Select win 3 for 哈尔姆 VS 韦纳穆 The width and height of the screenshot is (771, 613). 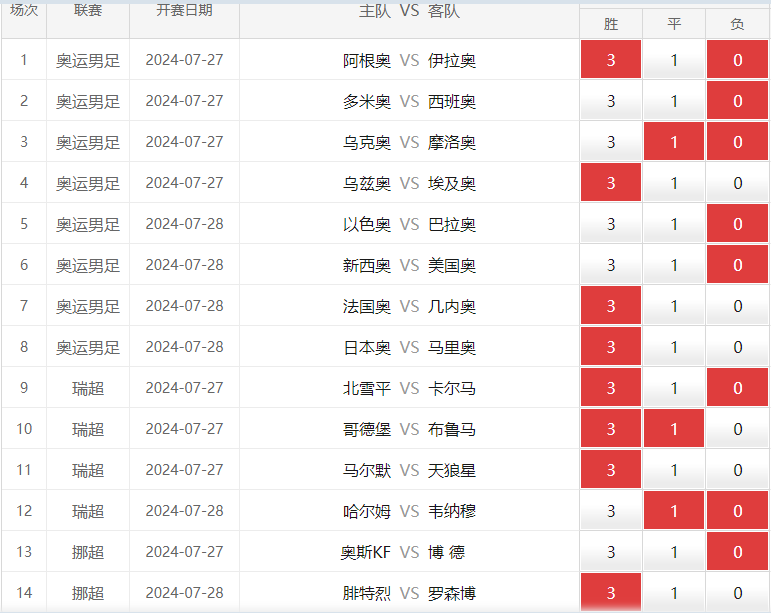pos(611,511)
